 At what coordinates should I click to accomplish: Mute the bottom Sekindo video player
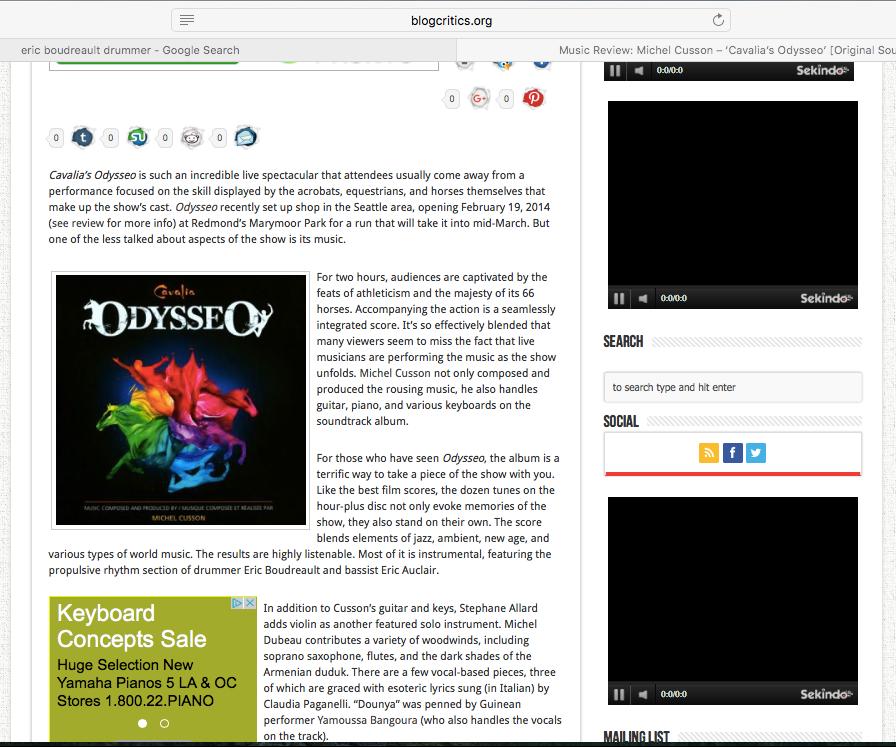tap(643, 694)
